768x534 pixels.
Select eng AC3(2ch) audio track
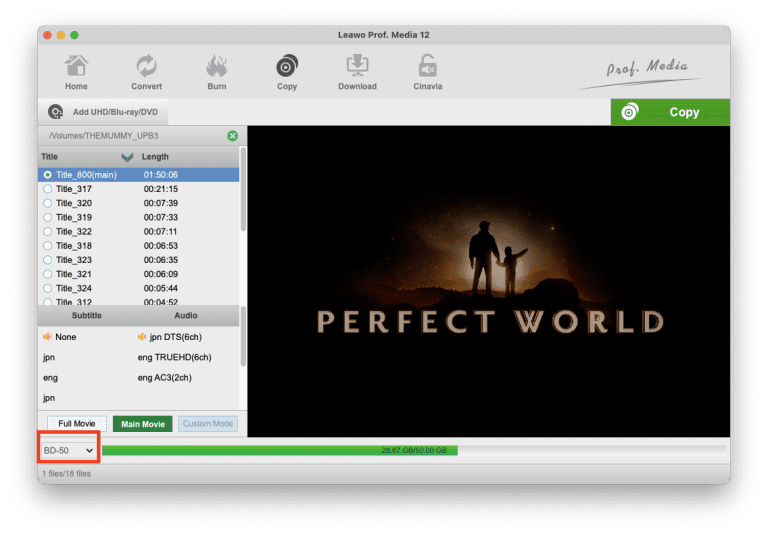tap(165, 378)
